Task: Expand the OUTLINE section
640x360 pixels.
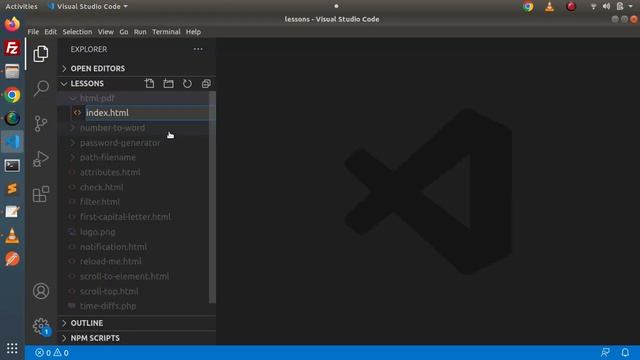Action: (137, 323)
